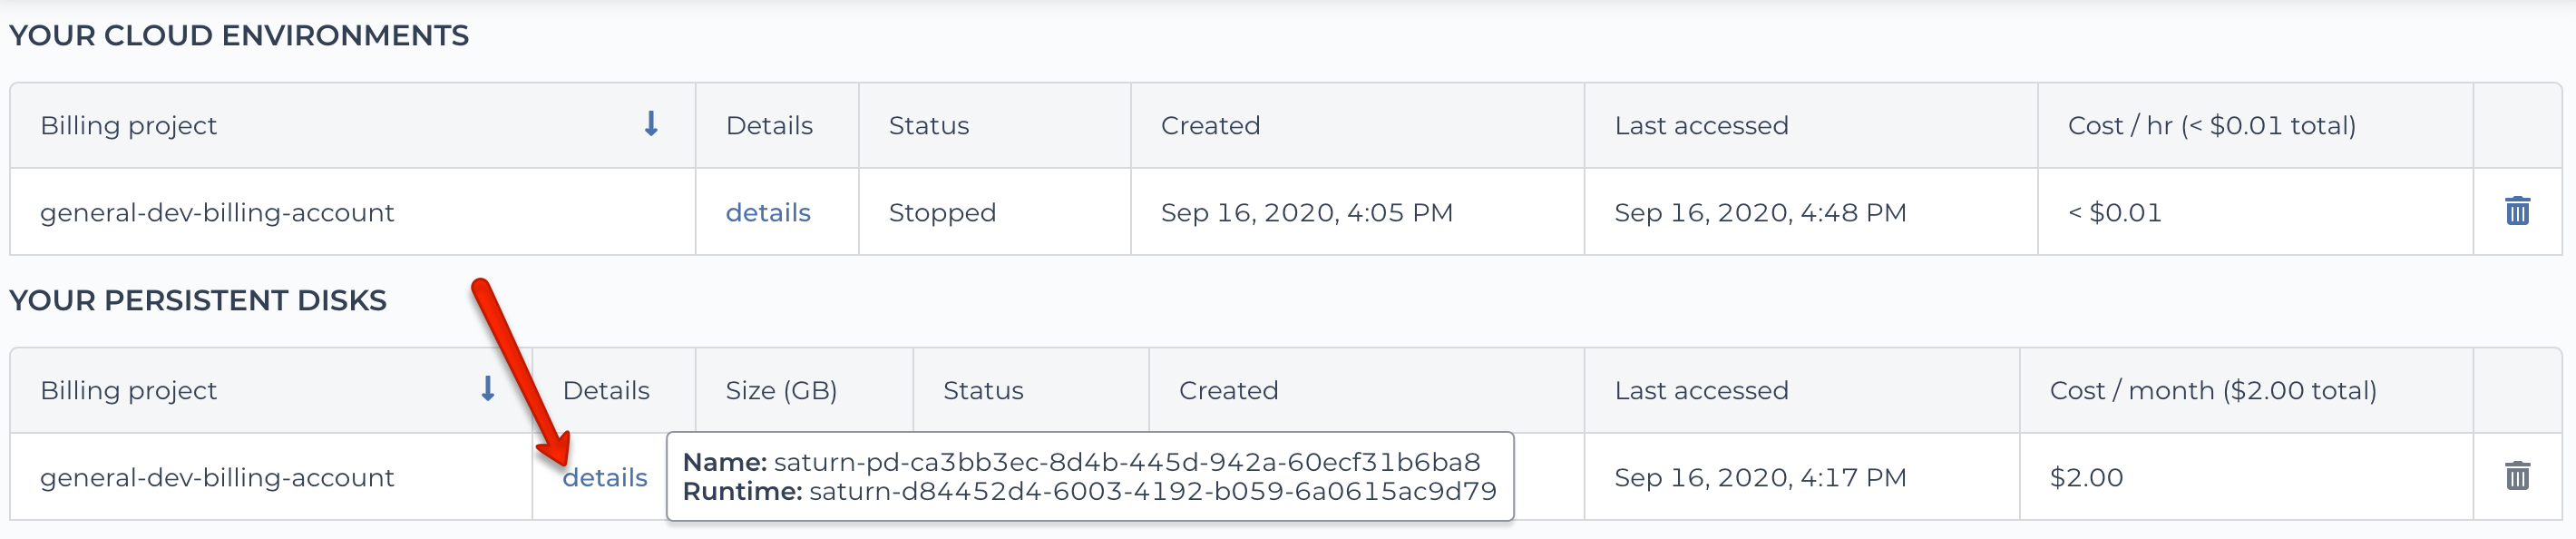Sort disks by Cost / month header
The width and height of the screenshot is (2576, 539).
pyautogui.click(x=2213, y=390)
